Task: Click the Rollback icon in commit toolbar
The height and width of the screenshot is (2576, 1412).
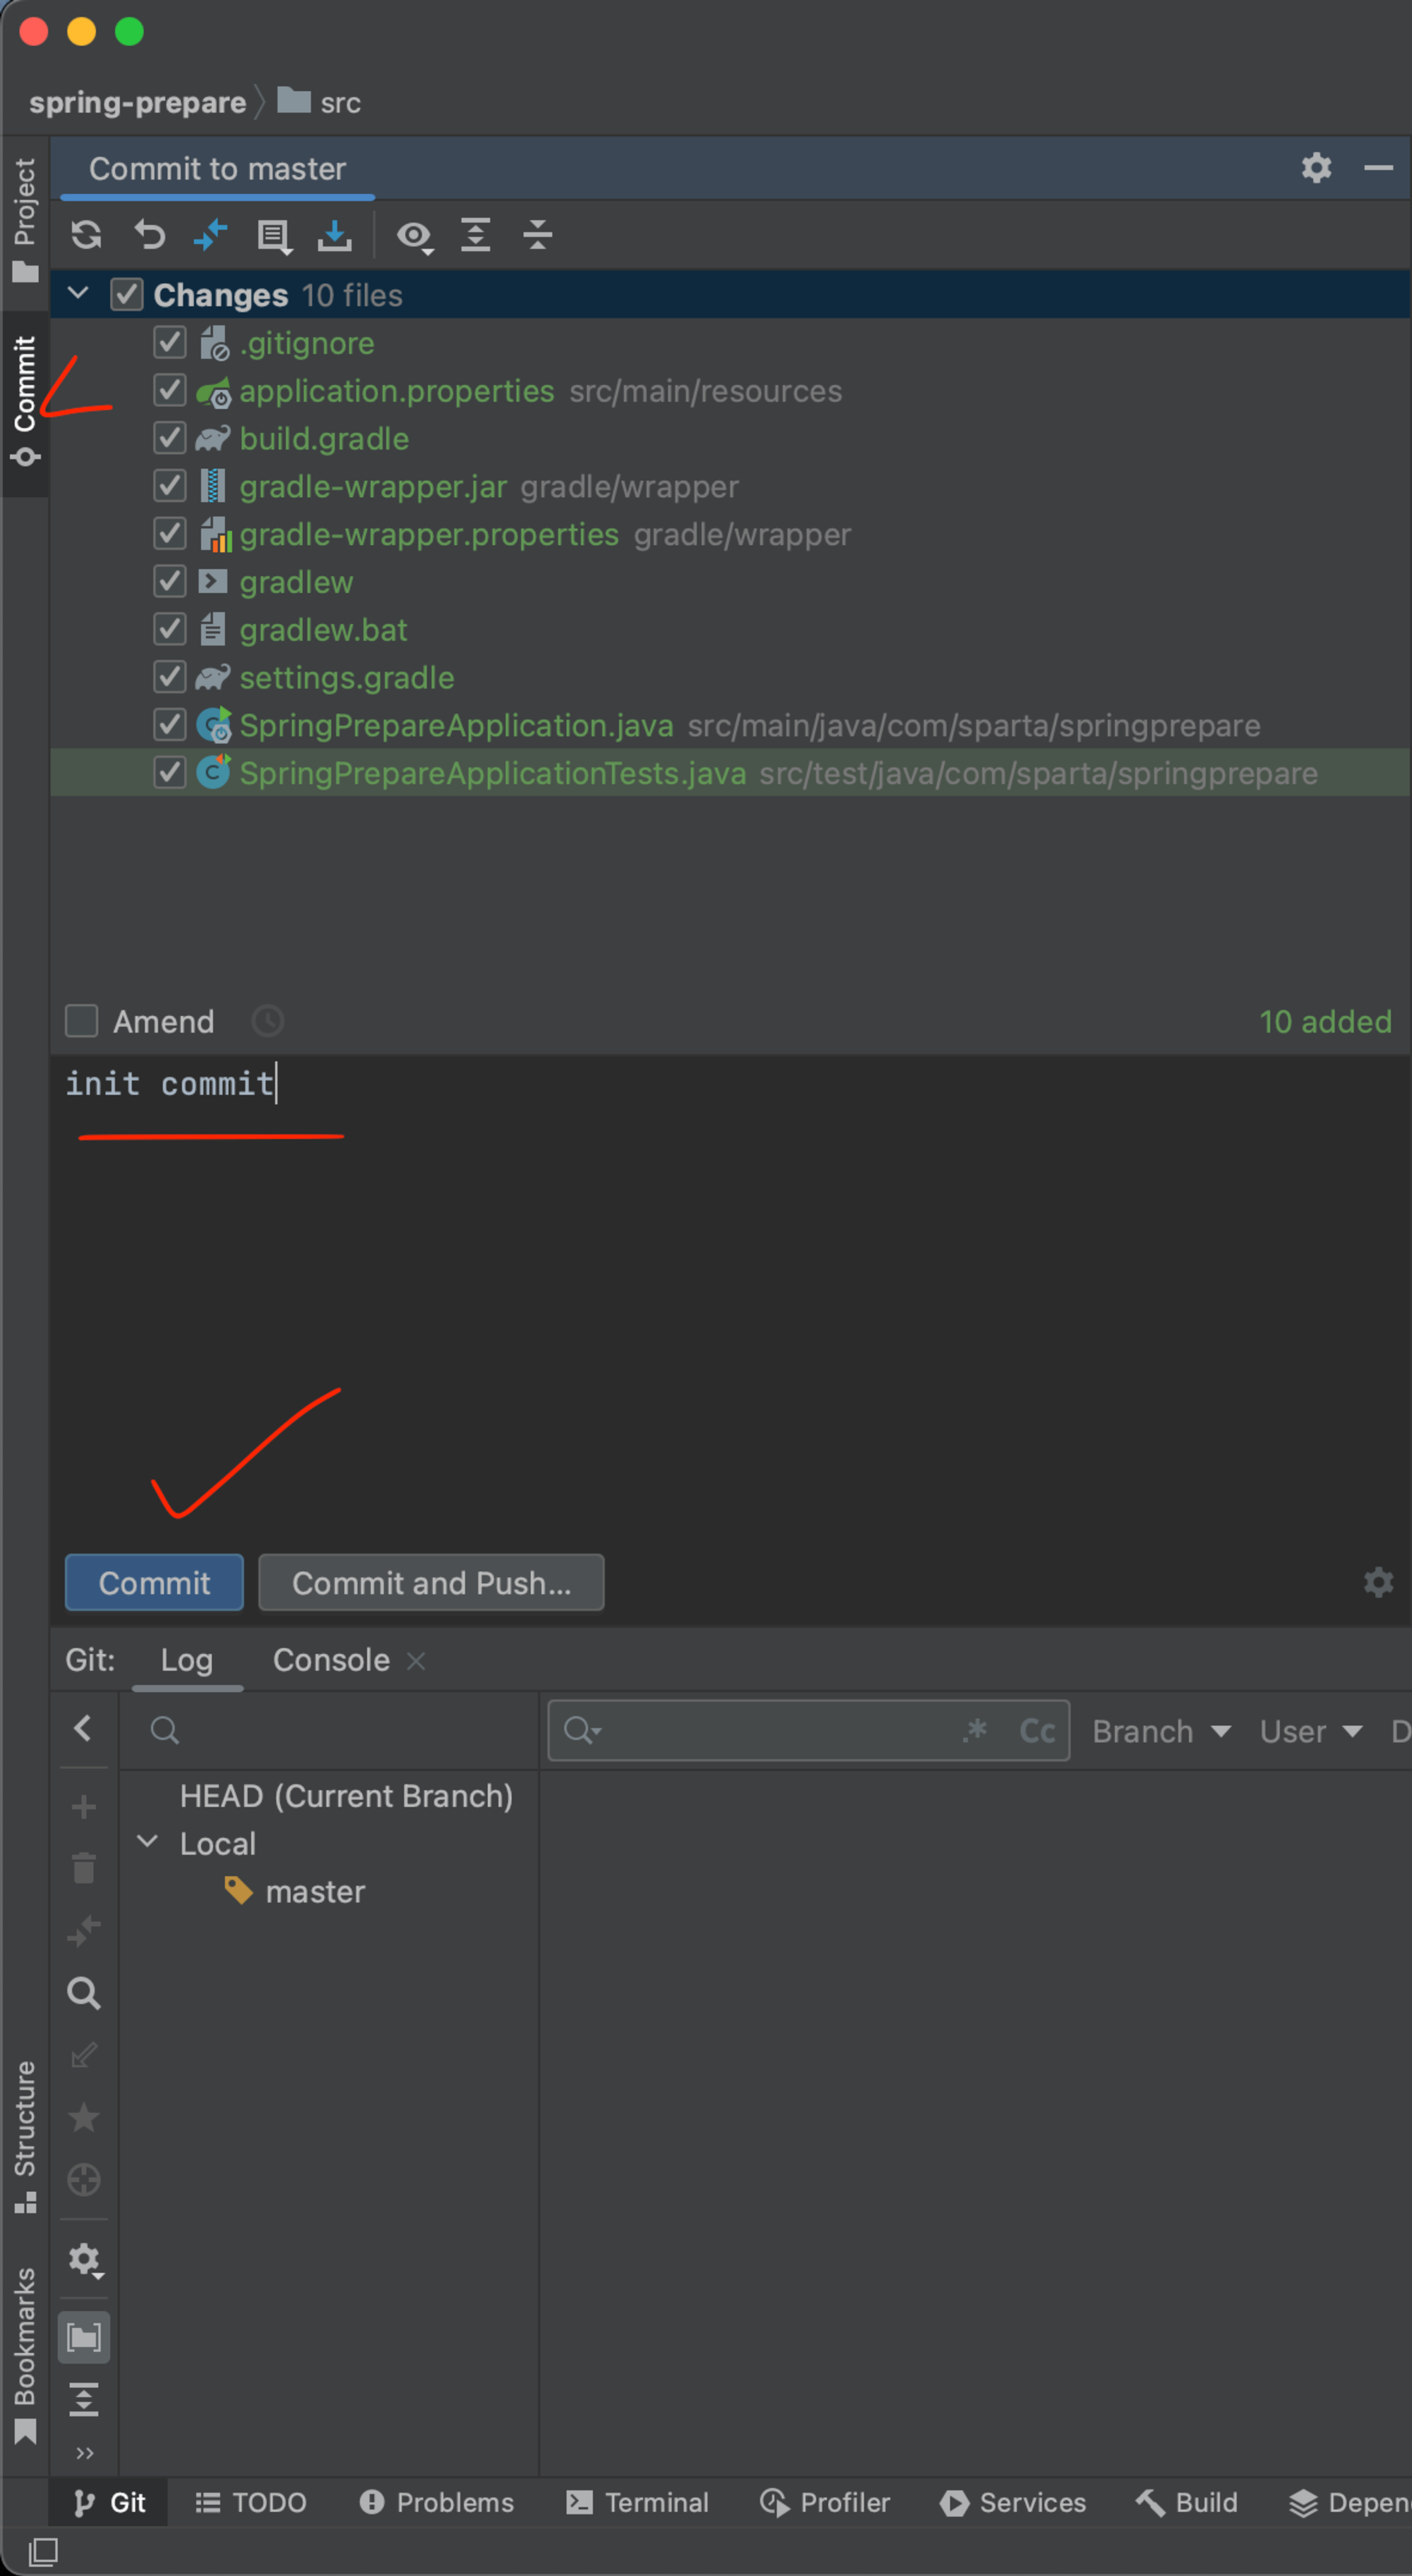Action: (150, 236)
